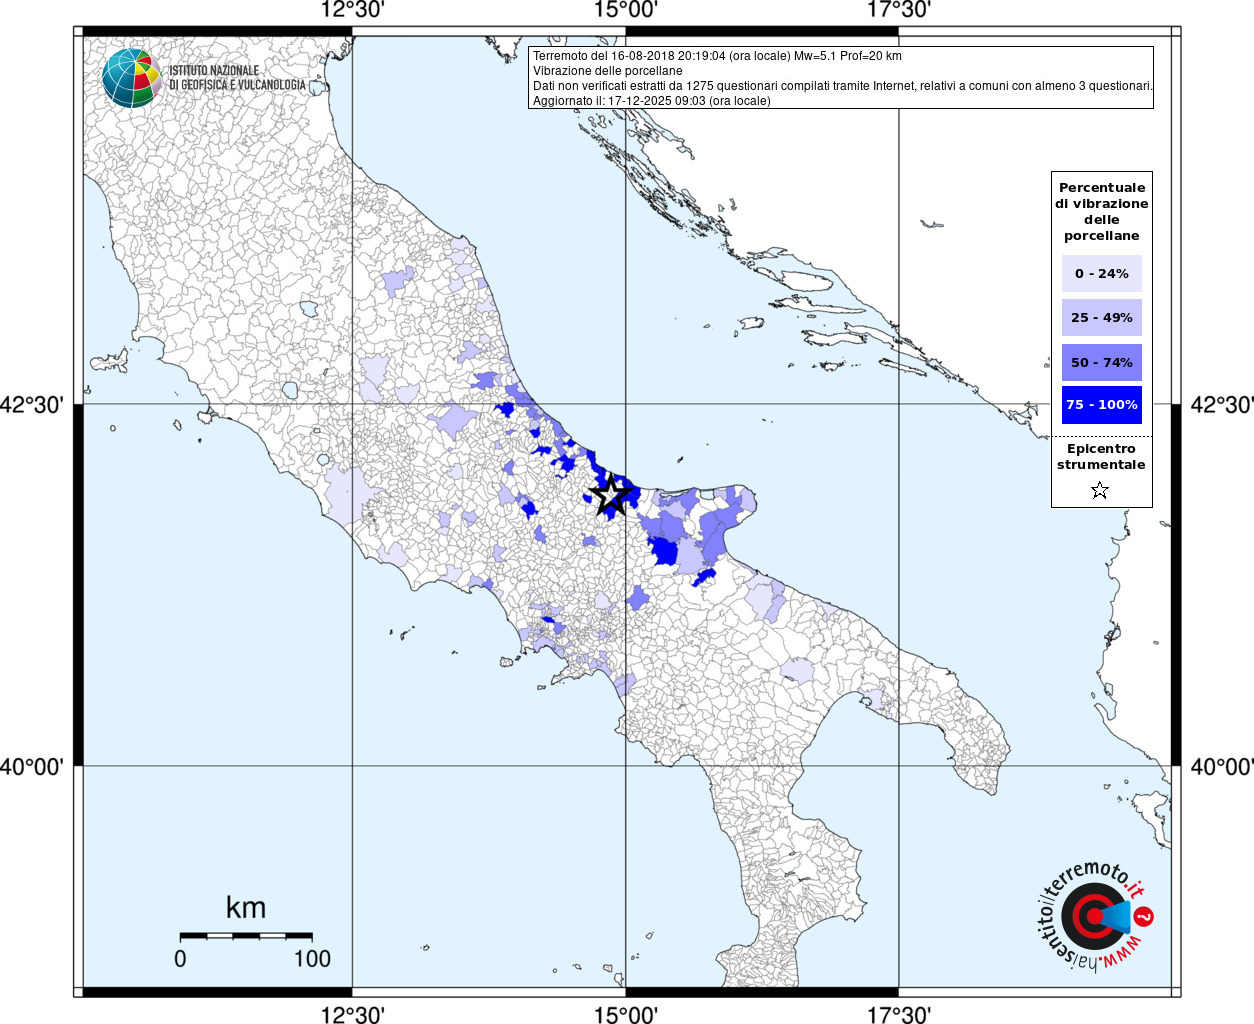Click the legend's epicenter star symbol

[1100, 490]
